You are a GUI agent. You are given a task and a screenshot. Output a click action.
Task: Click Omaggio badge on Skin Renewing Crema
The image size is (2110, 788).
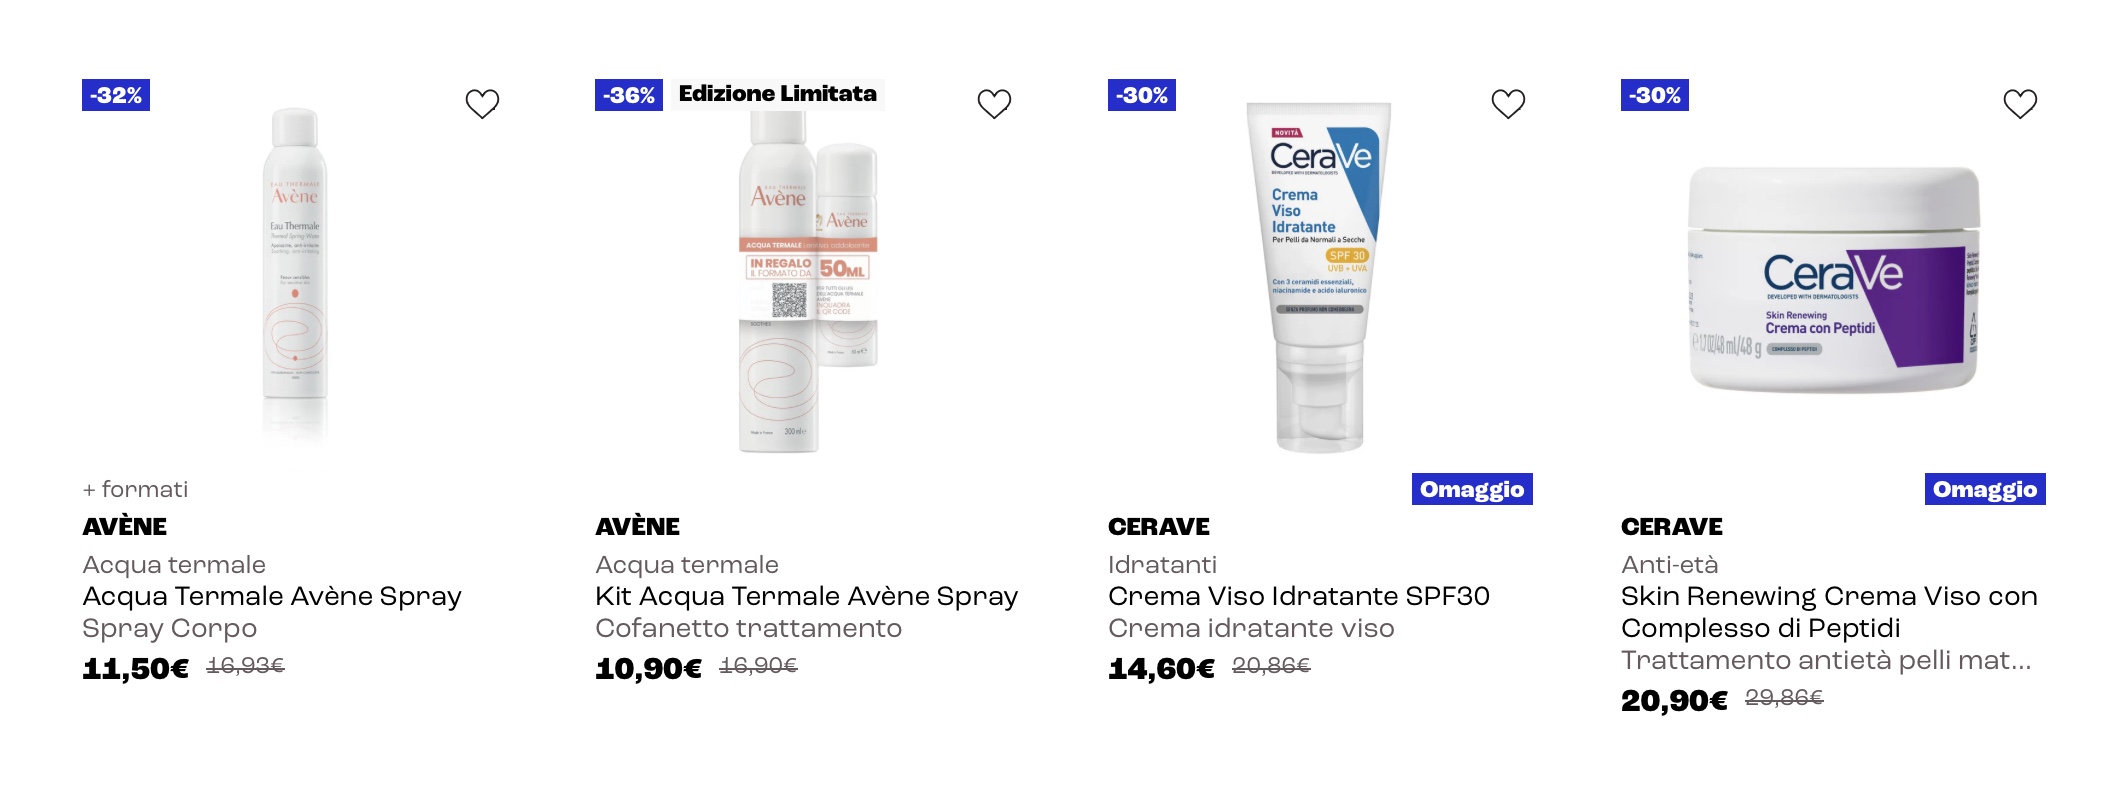pos(1985,489)
